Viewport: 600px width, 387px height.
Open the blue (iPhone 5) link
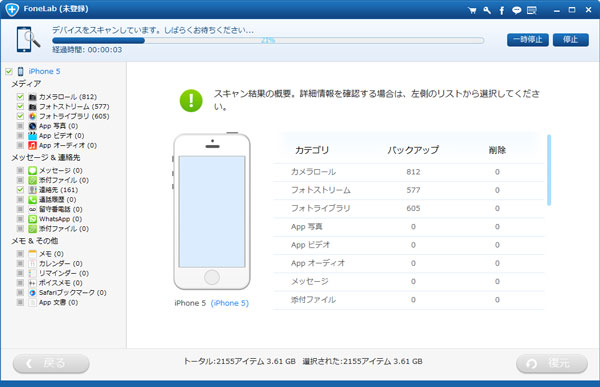coord(230,303)
